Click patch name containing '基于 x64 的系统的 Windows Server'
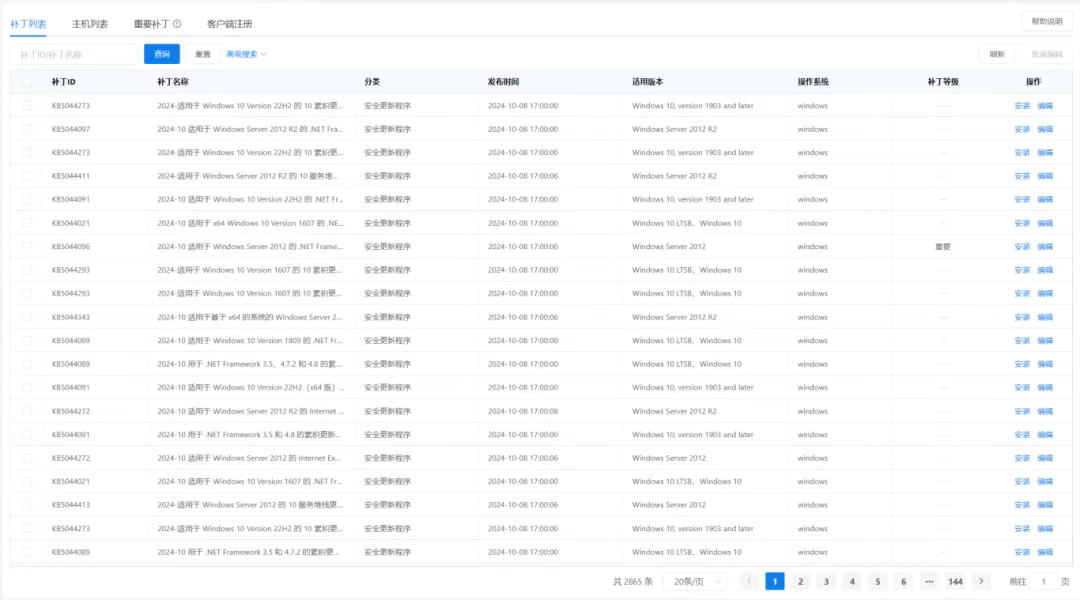 click(249, 317)
